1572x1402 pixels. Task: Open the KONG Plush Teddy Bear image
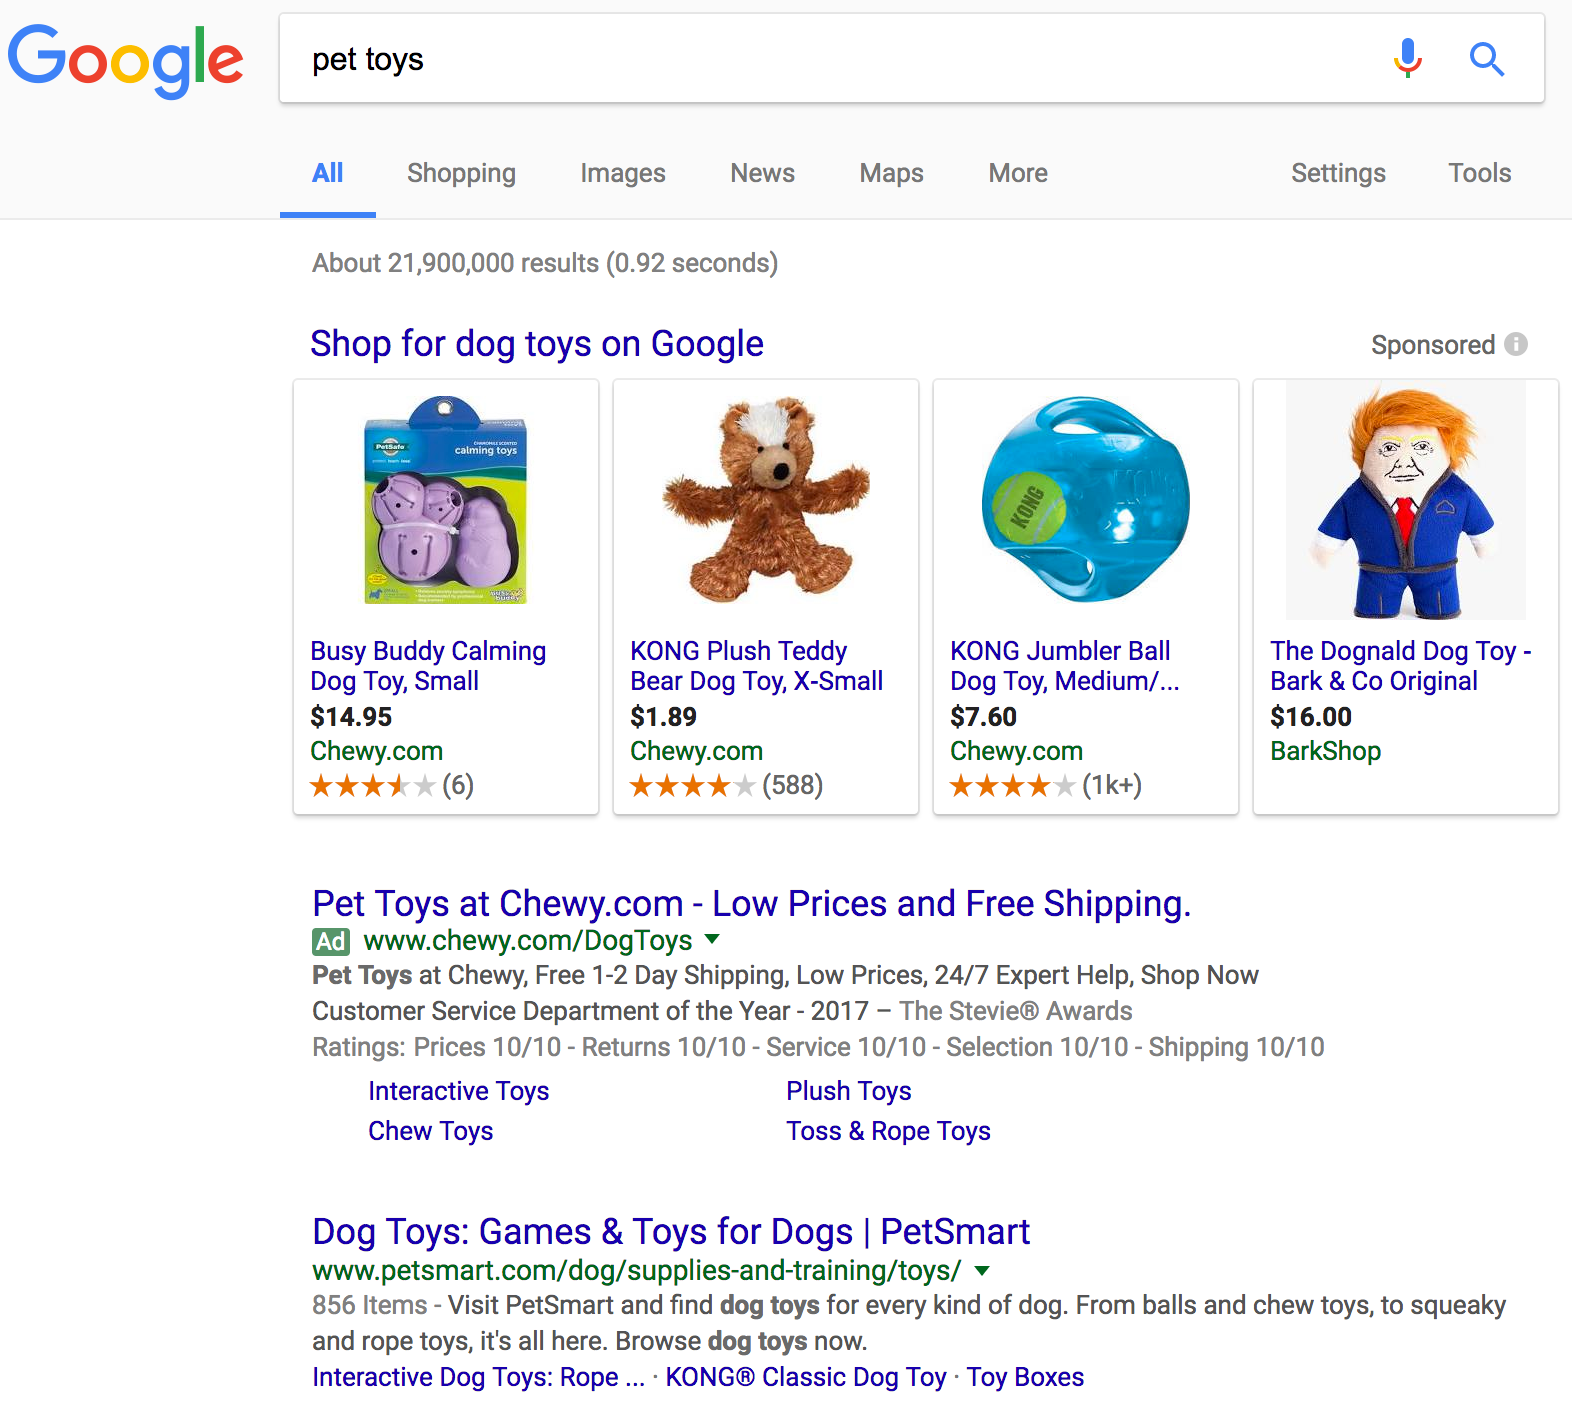(766, 500)
